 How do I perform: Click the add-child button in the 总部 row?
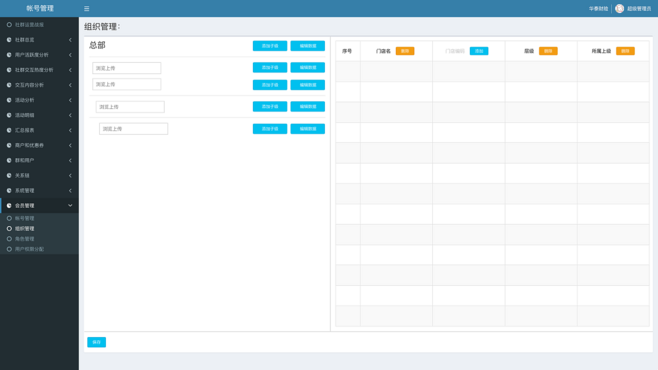coord(270,46)
